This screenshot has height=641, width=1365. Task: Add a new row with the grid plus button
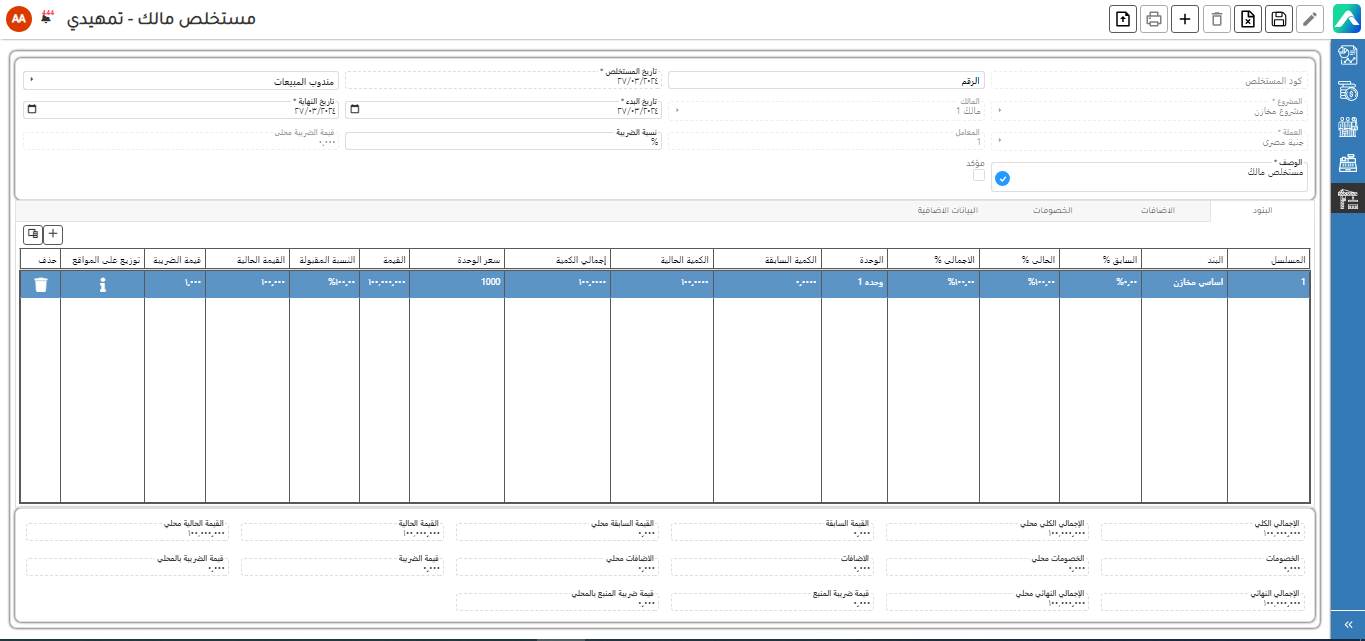pos(53,234)
